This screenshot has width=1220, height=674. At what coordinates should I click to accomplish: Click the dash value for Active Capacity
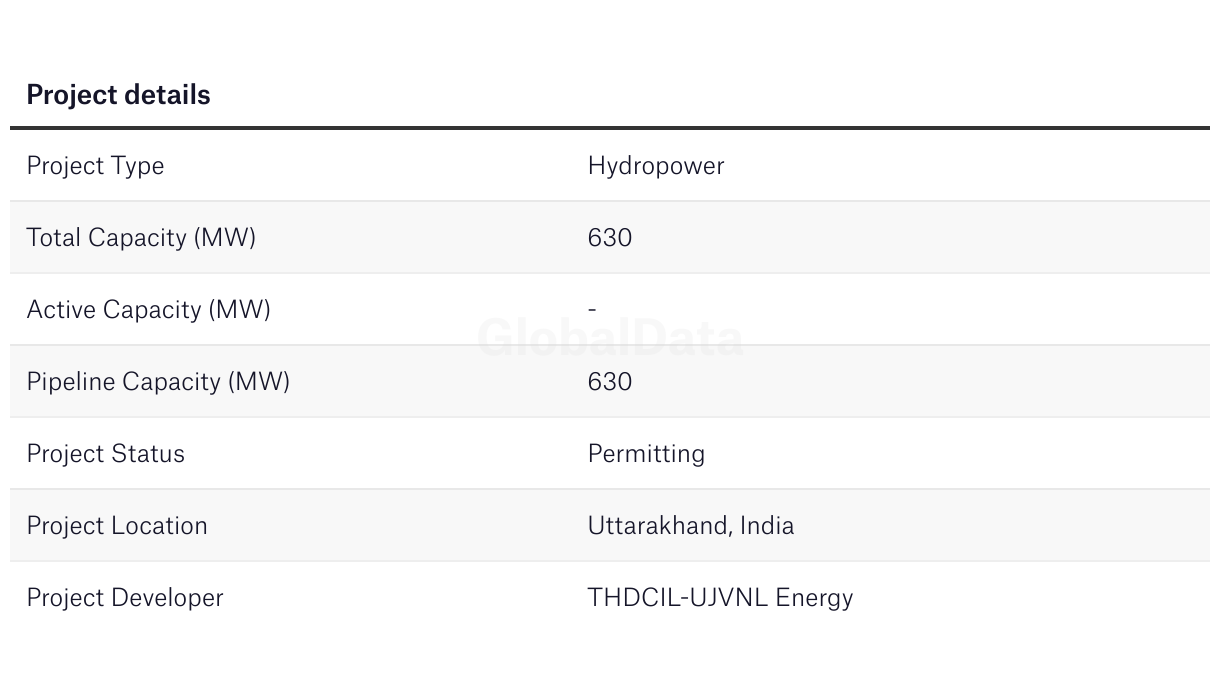coord(592,310)
